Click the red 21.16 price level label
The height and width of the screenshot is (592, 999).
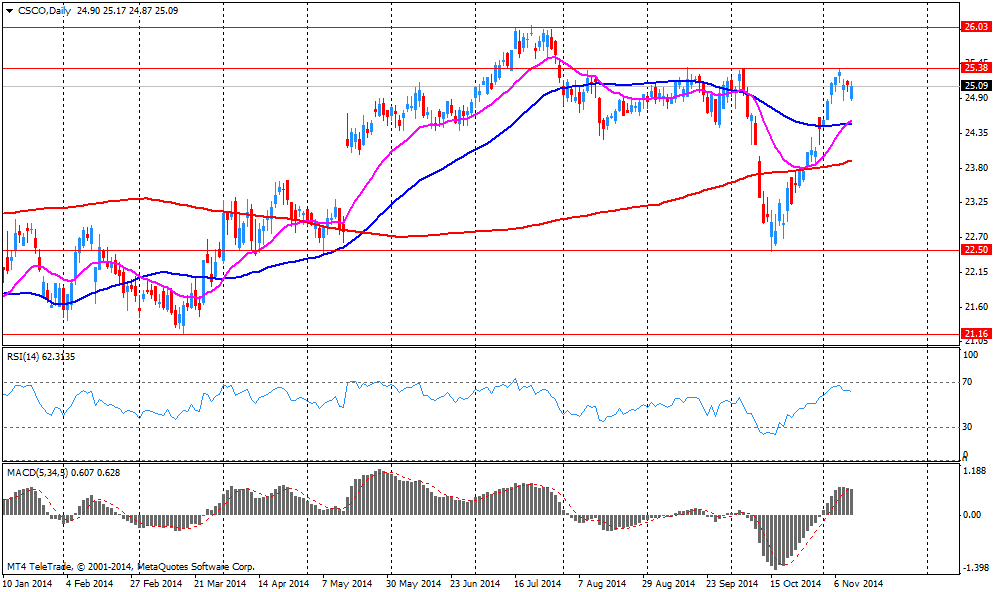click(974, 335)
